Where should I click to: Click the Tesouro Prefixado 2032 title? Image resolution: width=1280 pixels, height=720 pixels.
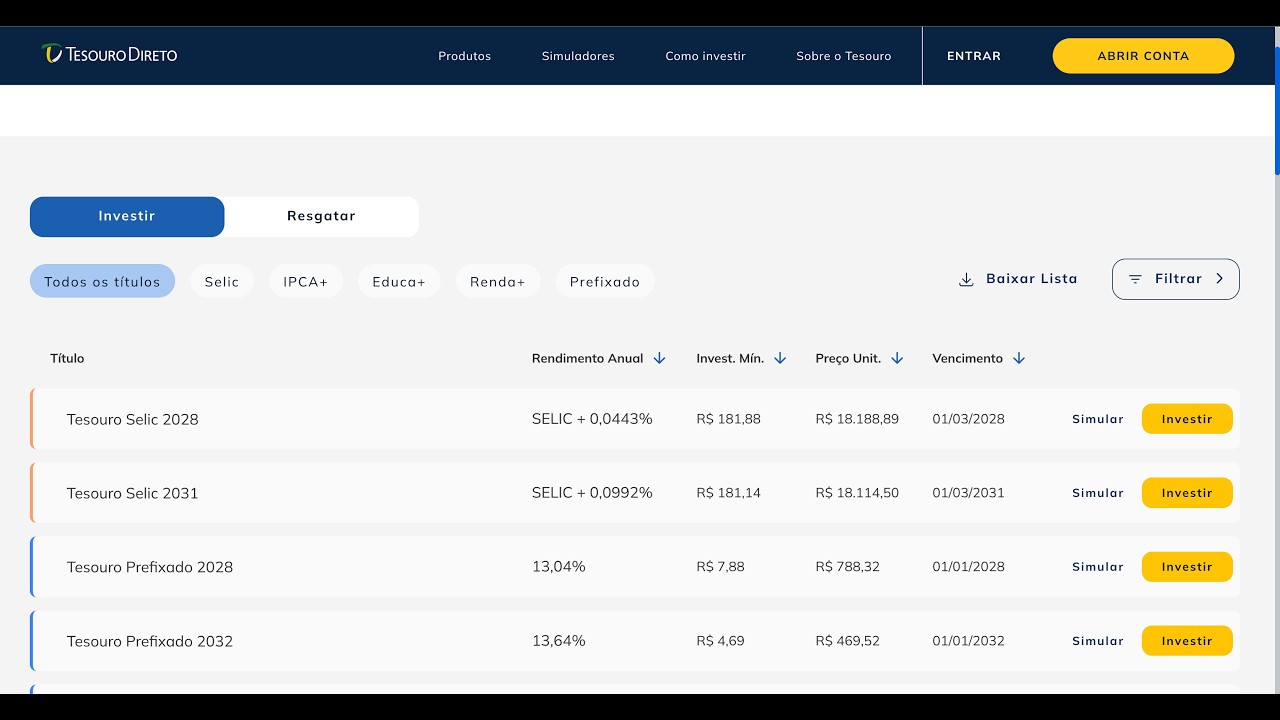coord(150,641)
